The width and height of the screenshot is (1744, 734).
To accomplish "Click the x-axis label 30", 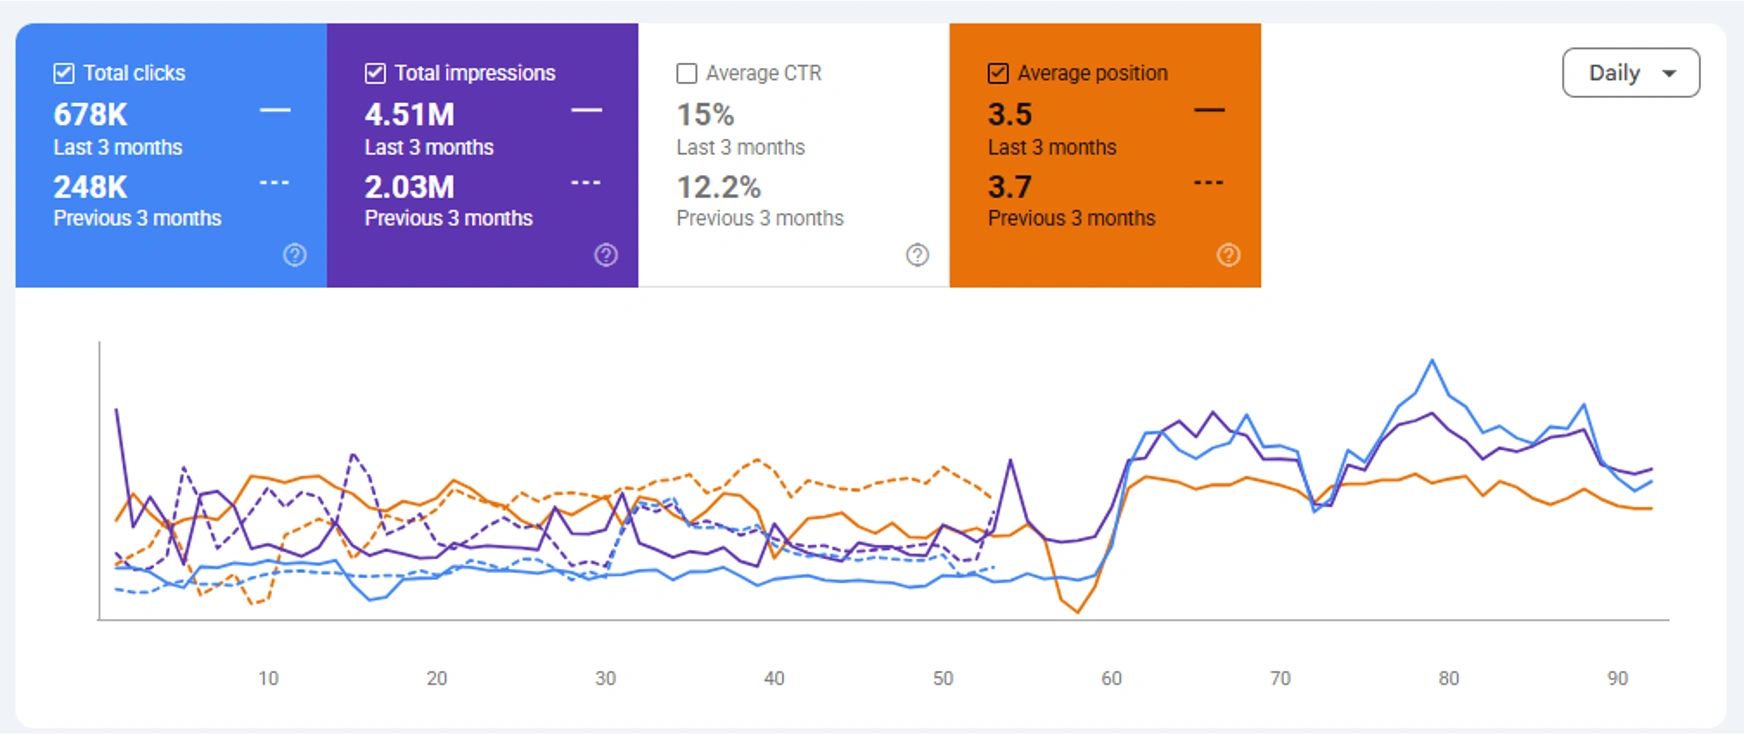I will click(x=606, y=678).
